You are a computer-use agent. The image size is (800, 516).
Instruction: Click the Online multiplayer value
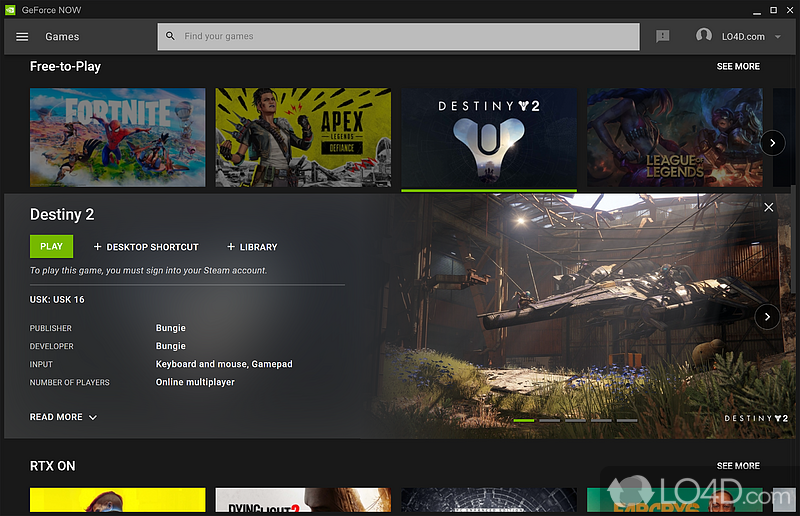coord(195,382)
